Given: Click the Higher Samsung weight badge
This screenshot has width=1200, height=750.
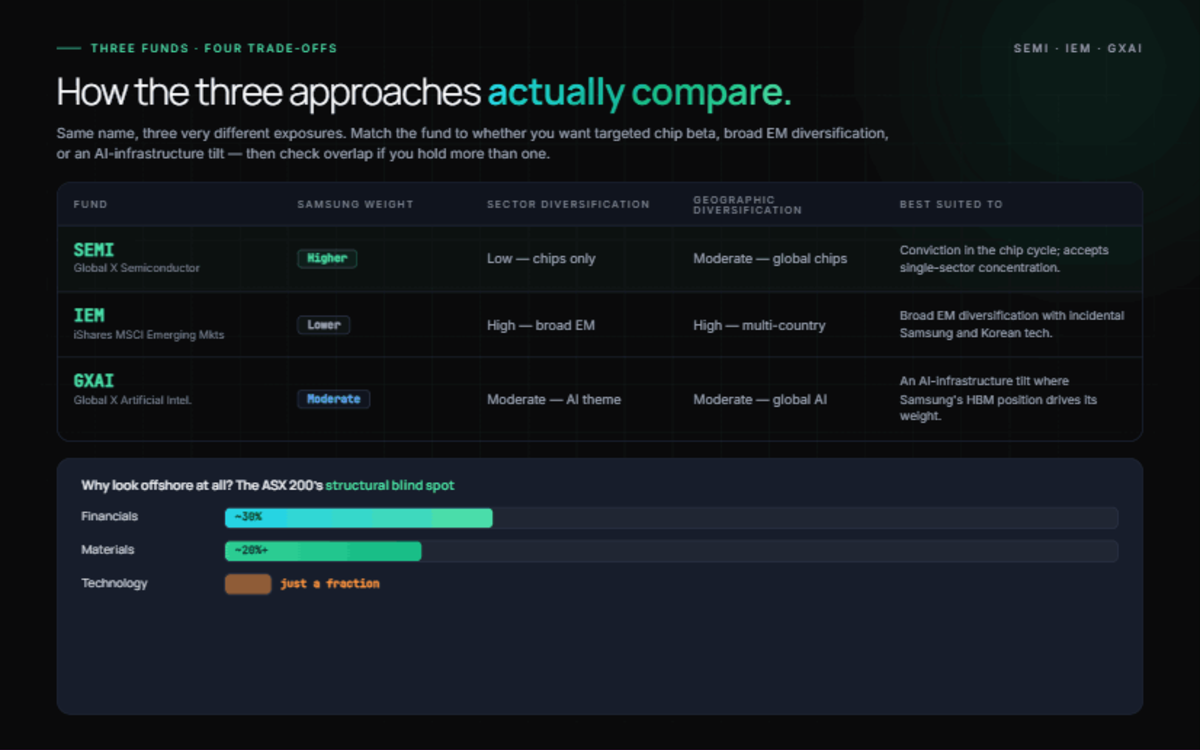Looking at the screenshot, I should (327, 258).
